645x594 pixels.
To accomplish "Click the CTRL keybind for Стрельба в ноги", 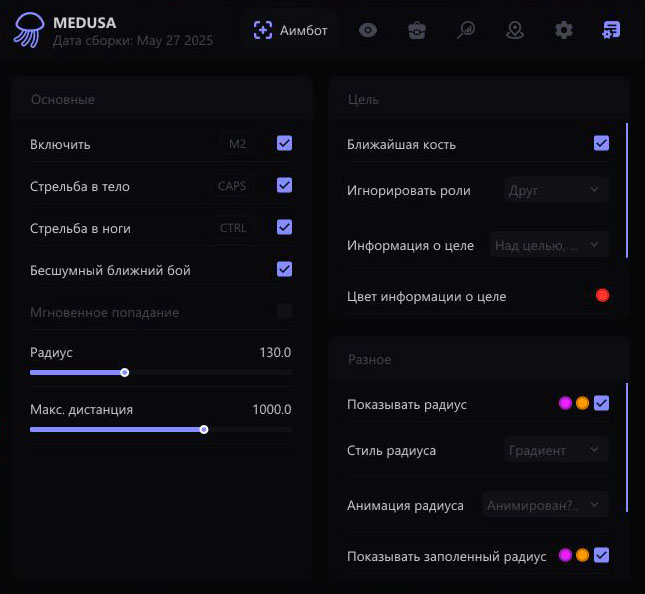I will (x=232, y=227).
